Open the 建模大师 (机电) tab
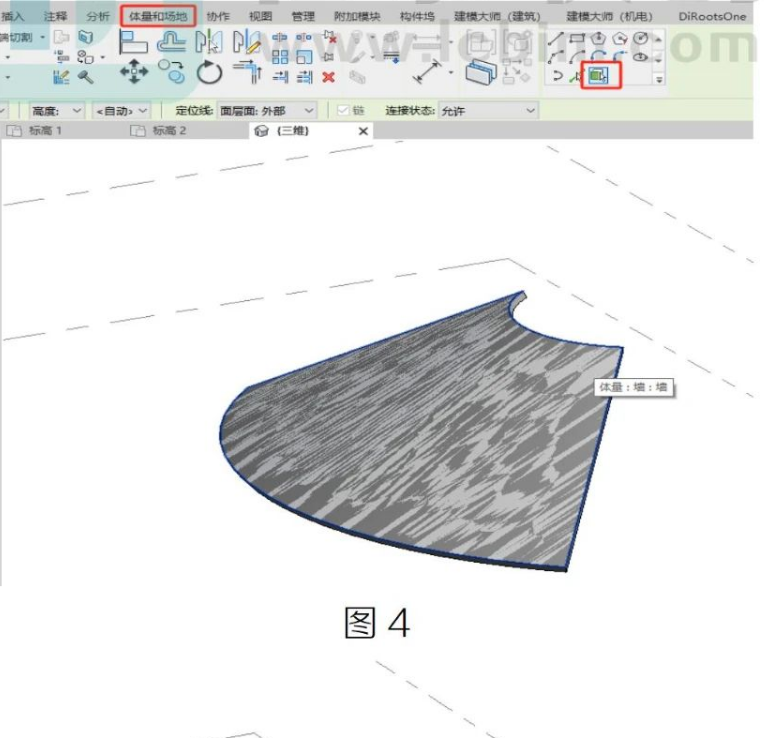Image resolution: width=769 pixels, height=738 pixels. tap(609, 17)
